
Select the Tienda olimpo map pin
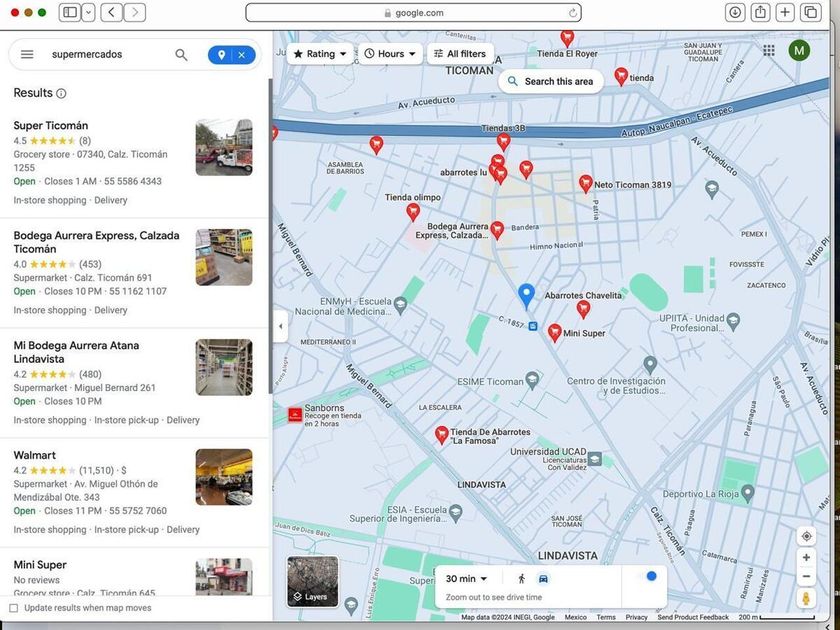412,212
